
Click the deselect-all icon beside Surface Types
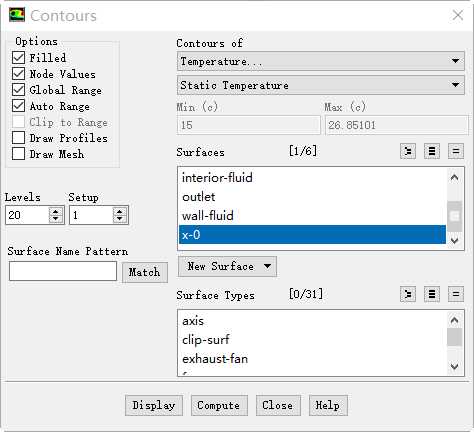[456, 294]
